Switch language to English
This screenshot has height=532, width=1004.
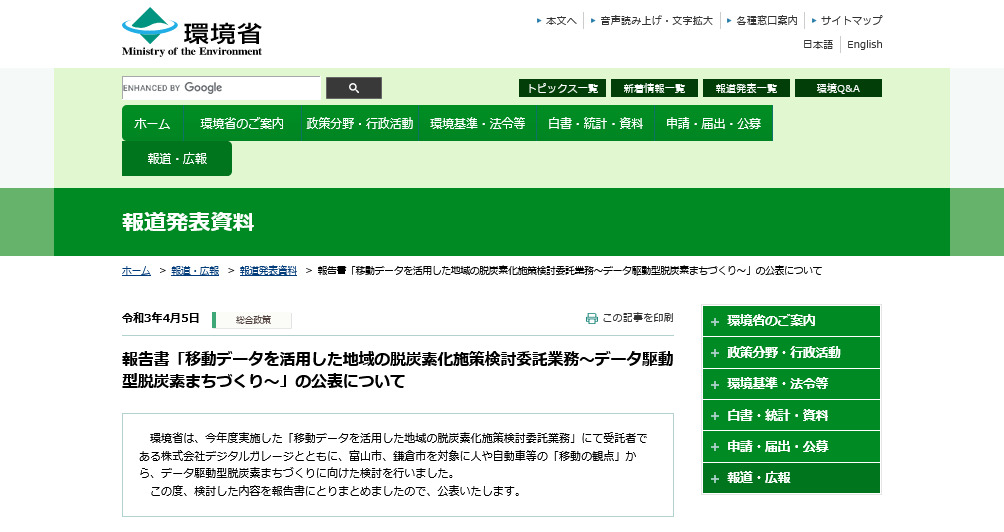pyautogui.click(x=864, y=44)
